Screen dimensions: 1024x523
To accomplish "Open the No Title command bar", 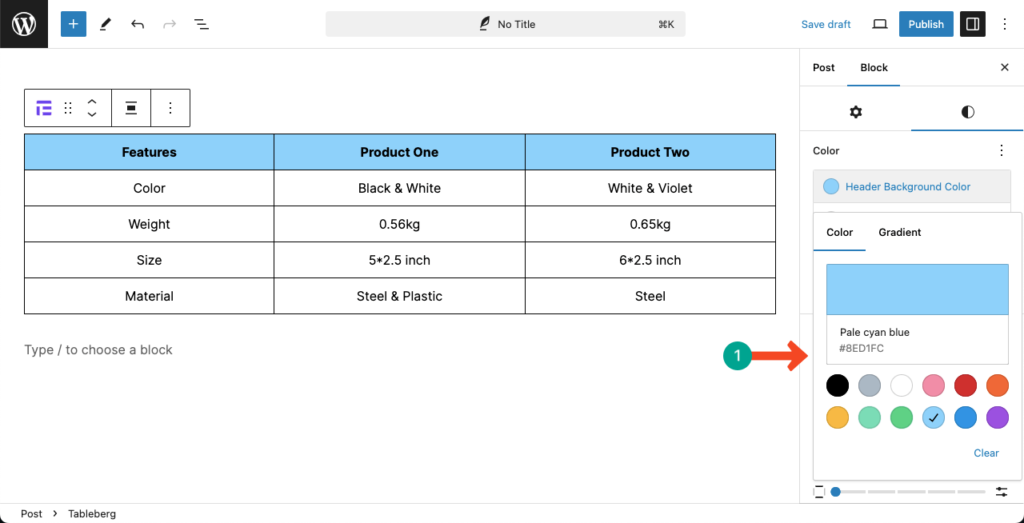I will coord(505,24).
